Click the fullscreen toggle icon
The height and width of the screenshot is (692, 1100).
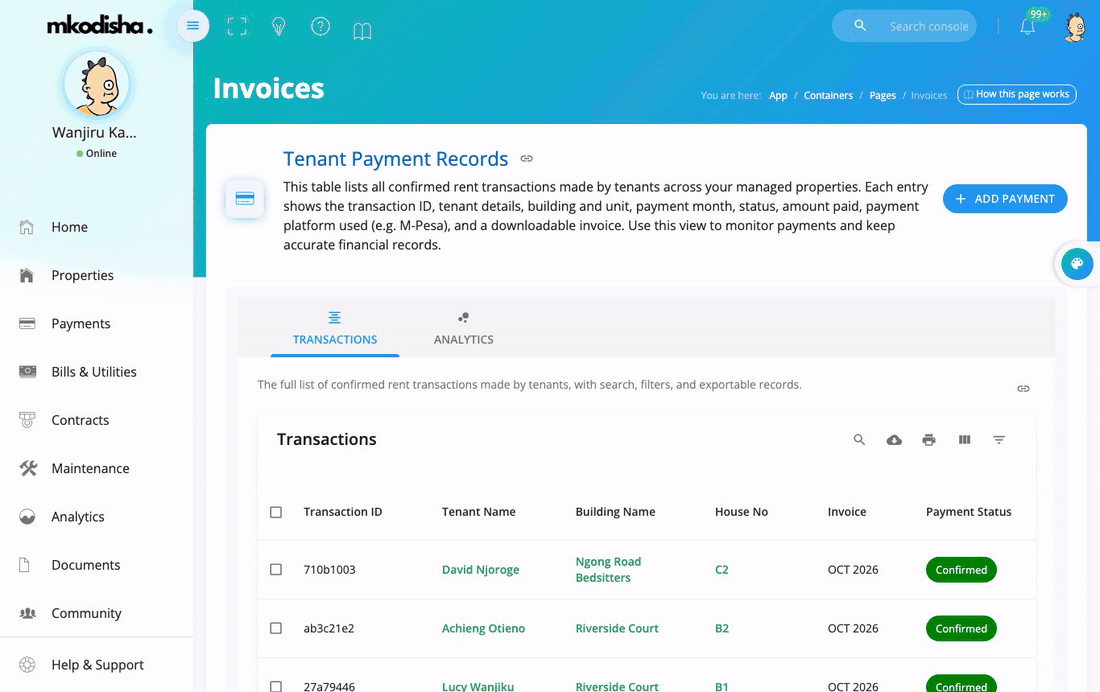237,27
